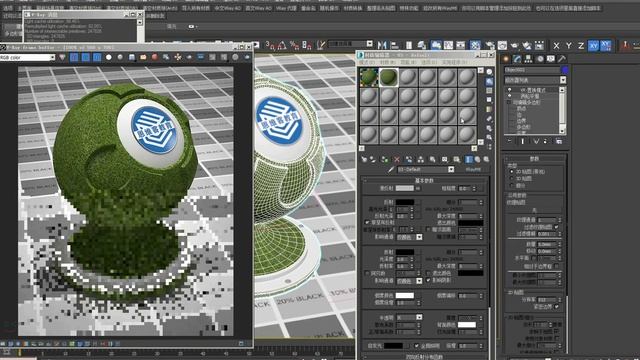The height and width of the screenshot is (360, 640).
Task: Toggle the affect shadows checkbox in refraction section
Action: pos(428,280)
